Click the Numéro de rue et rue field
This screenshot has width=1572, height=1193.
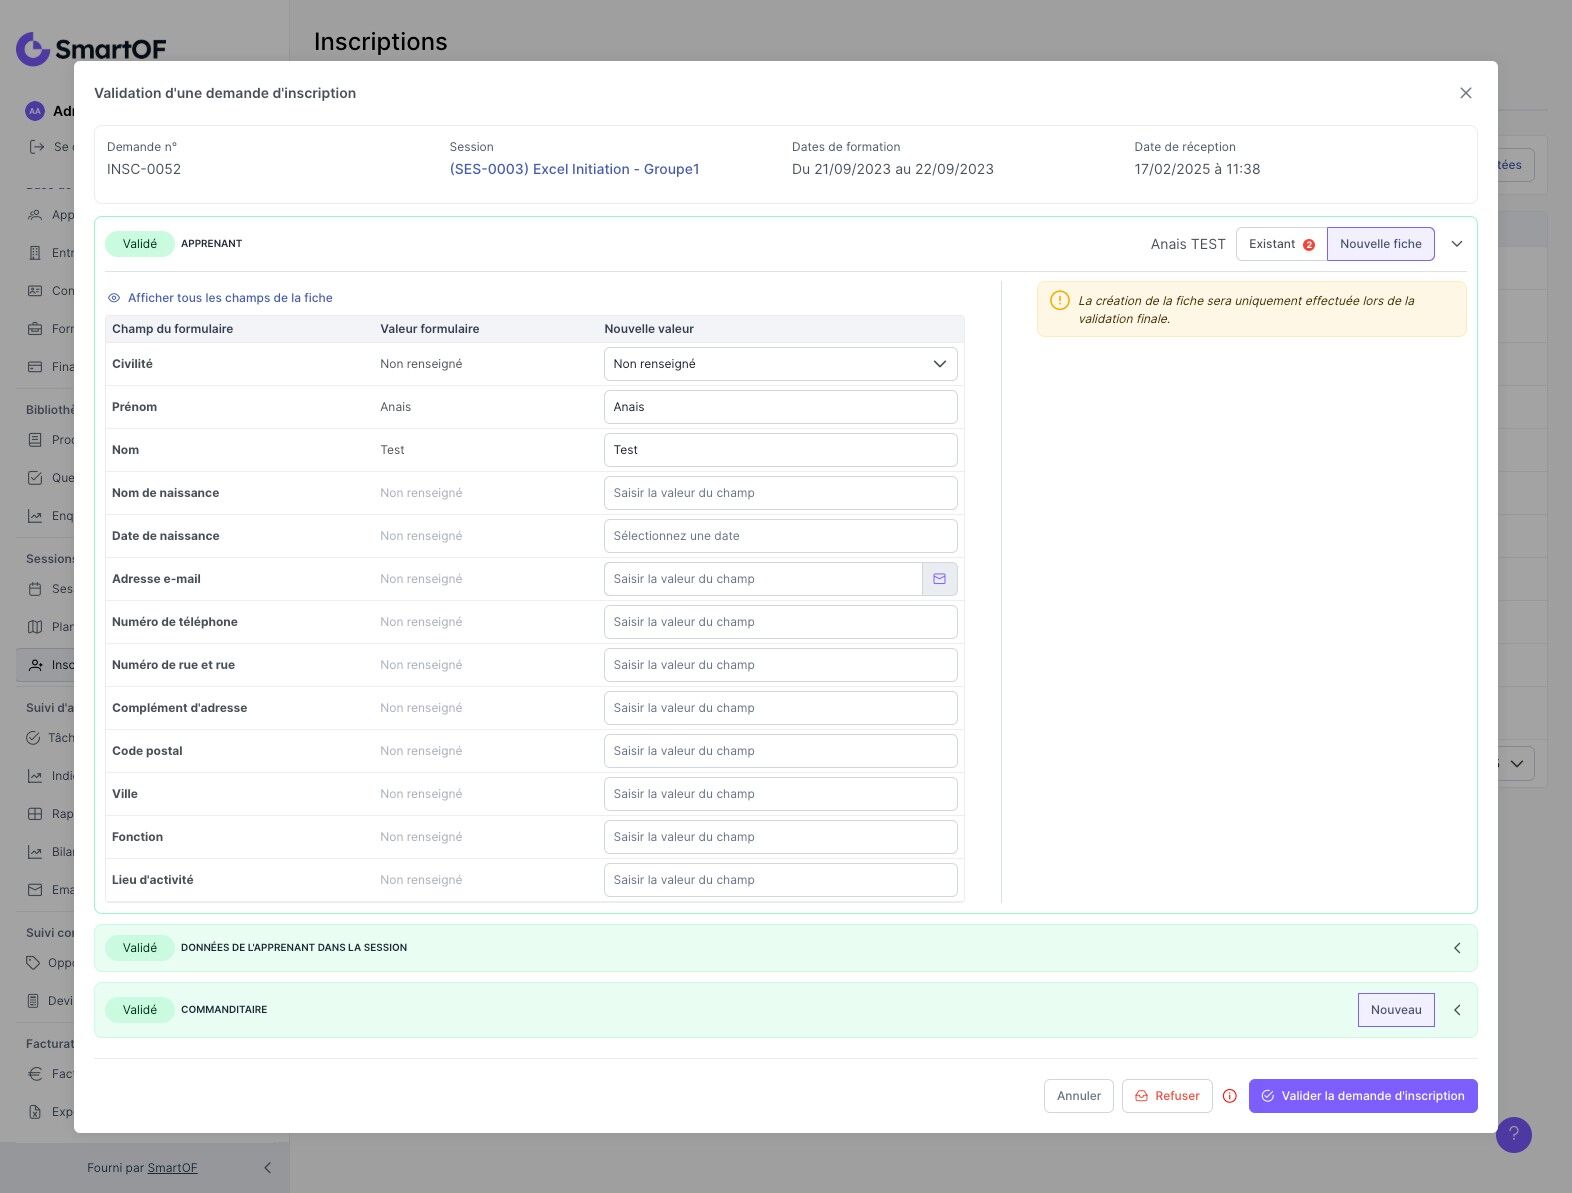(780, 665)
